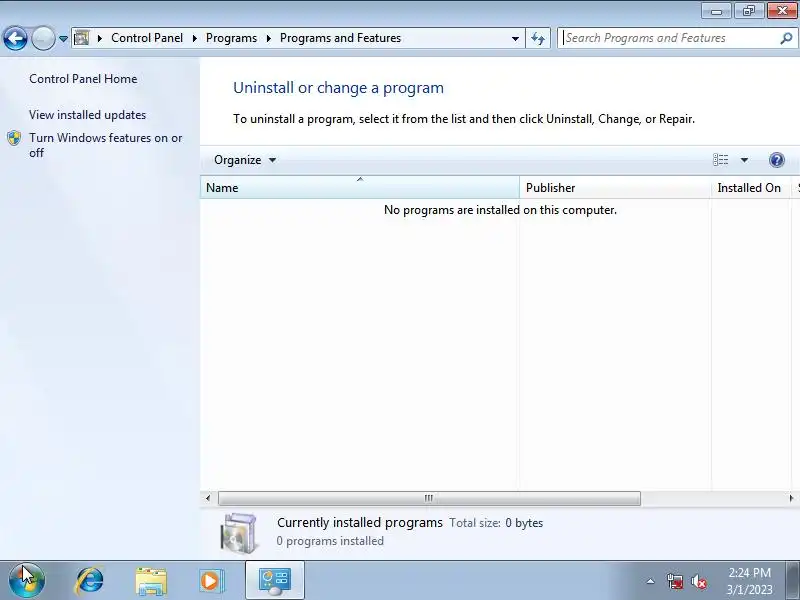This screenshot has width=800, height=600.
Task: Open Control Panel Home link
Action: click(83, 79)
